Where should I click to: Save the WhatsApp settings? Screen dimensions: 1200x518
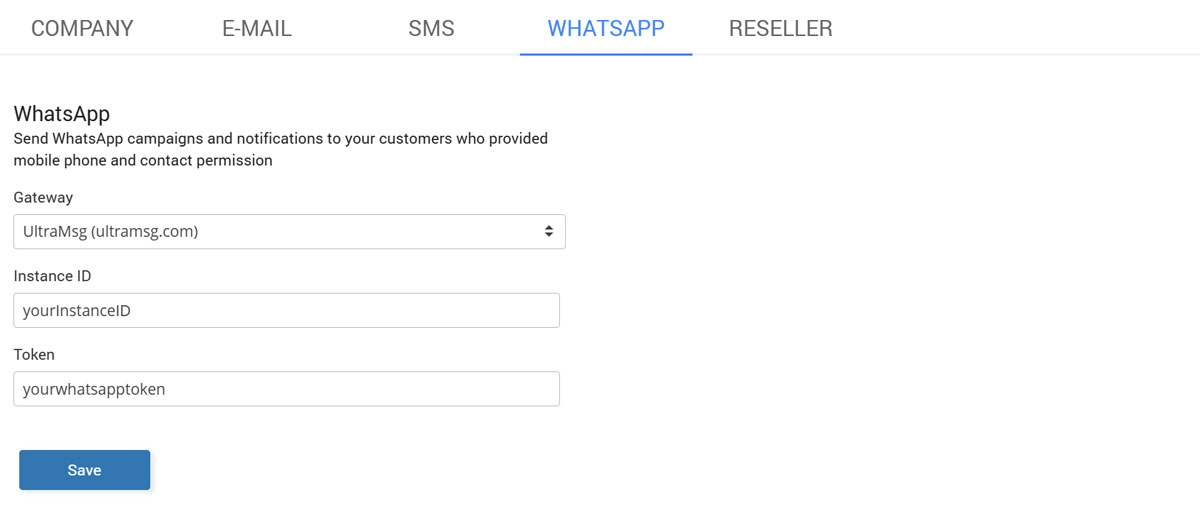(x=84, y=470)
